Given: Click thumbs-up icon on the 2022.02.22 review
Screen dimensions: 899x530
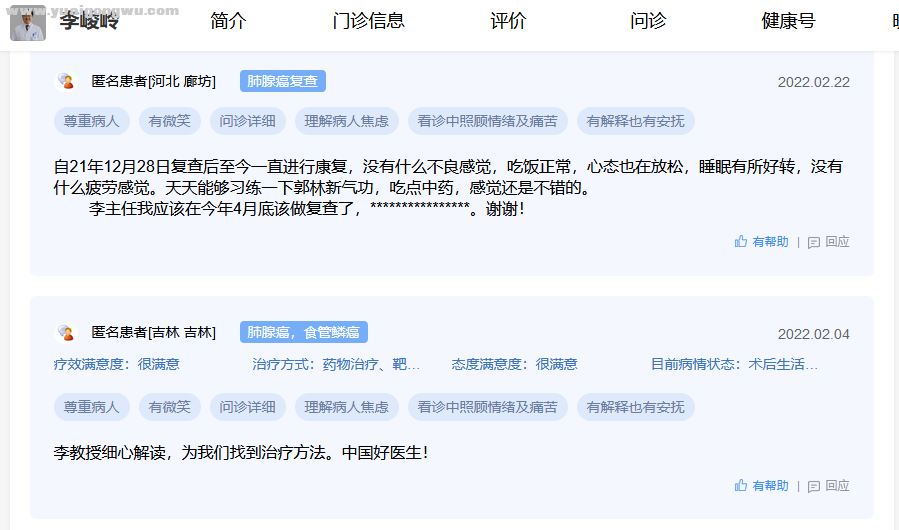Looking at the screenshot, I should (x=741, y=242).
